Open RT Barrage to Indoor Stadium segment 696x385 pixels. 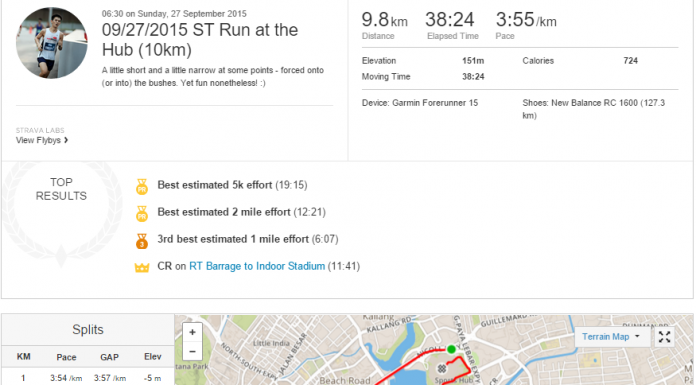click(257, 266)
